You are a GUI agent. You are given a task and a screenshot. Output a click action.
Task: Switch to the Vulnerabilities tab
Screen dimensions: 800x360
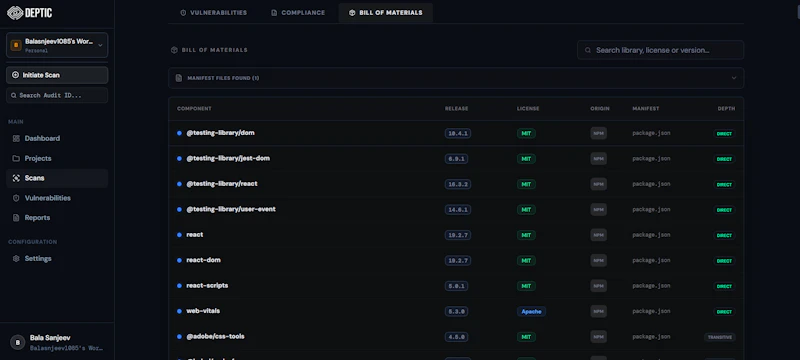point(213,13)
